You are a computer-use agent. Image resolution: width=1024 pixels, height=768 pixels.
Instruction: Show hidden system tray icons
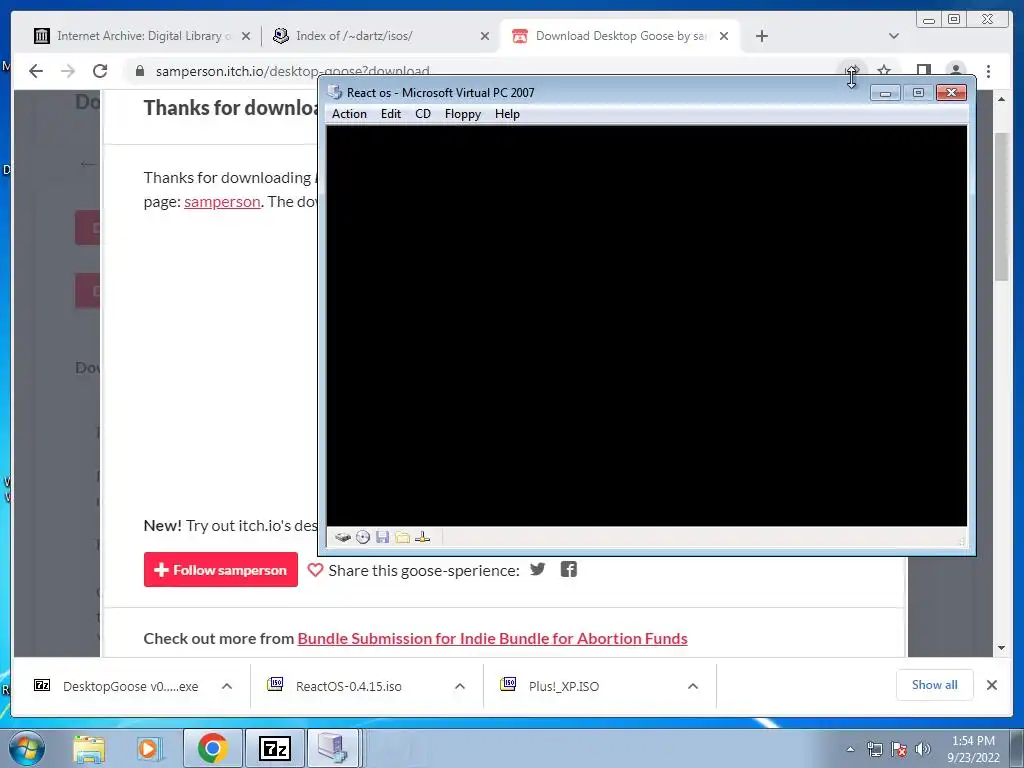tap(850, 749)
